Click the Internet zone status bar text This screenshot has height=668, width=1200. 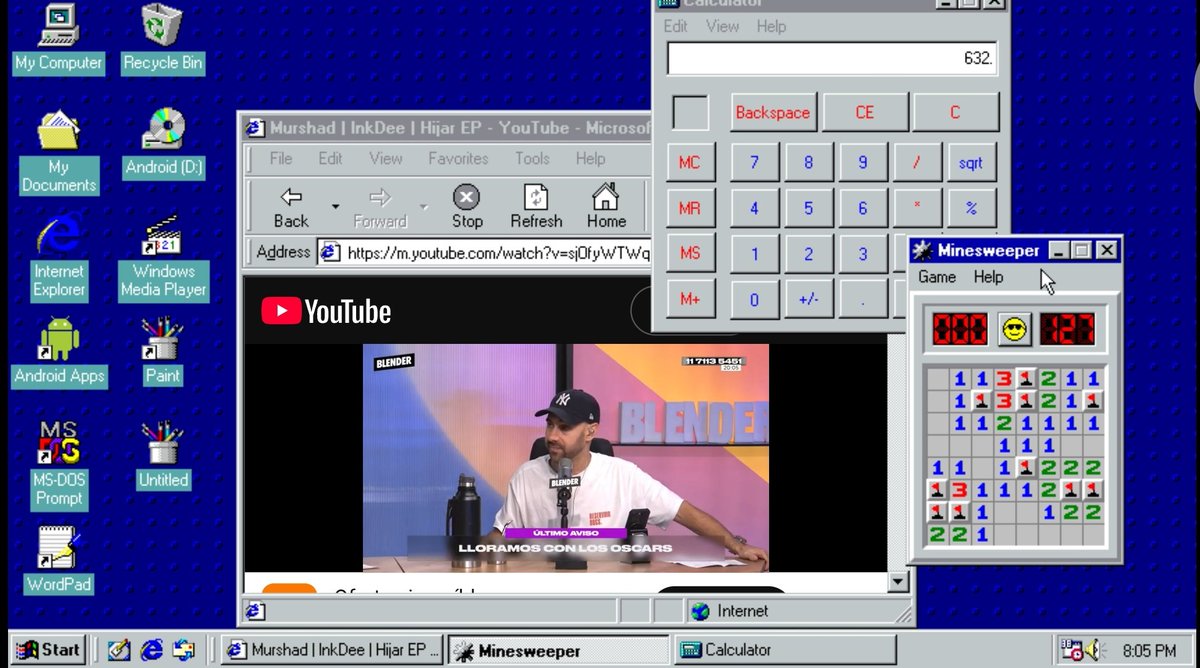[742, 611]
